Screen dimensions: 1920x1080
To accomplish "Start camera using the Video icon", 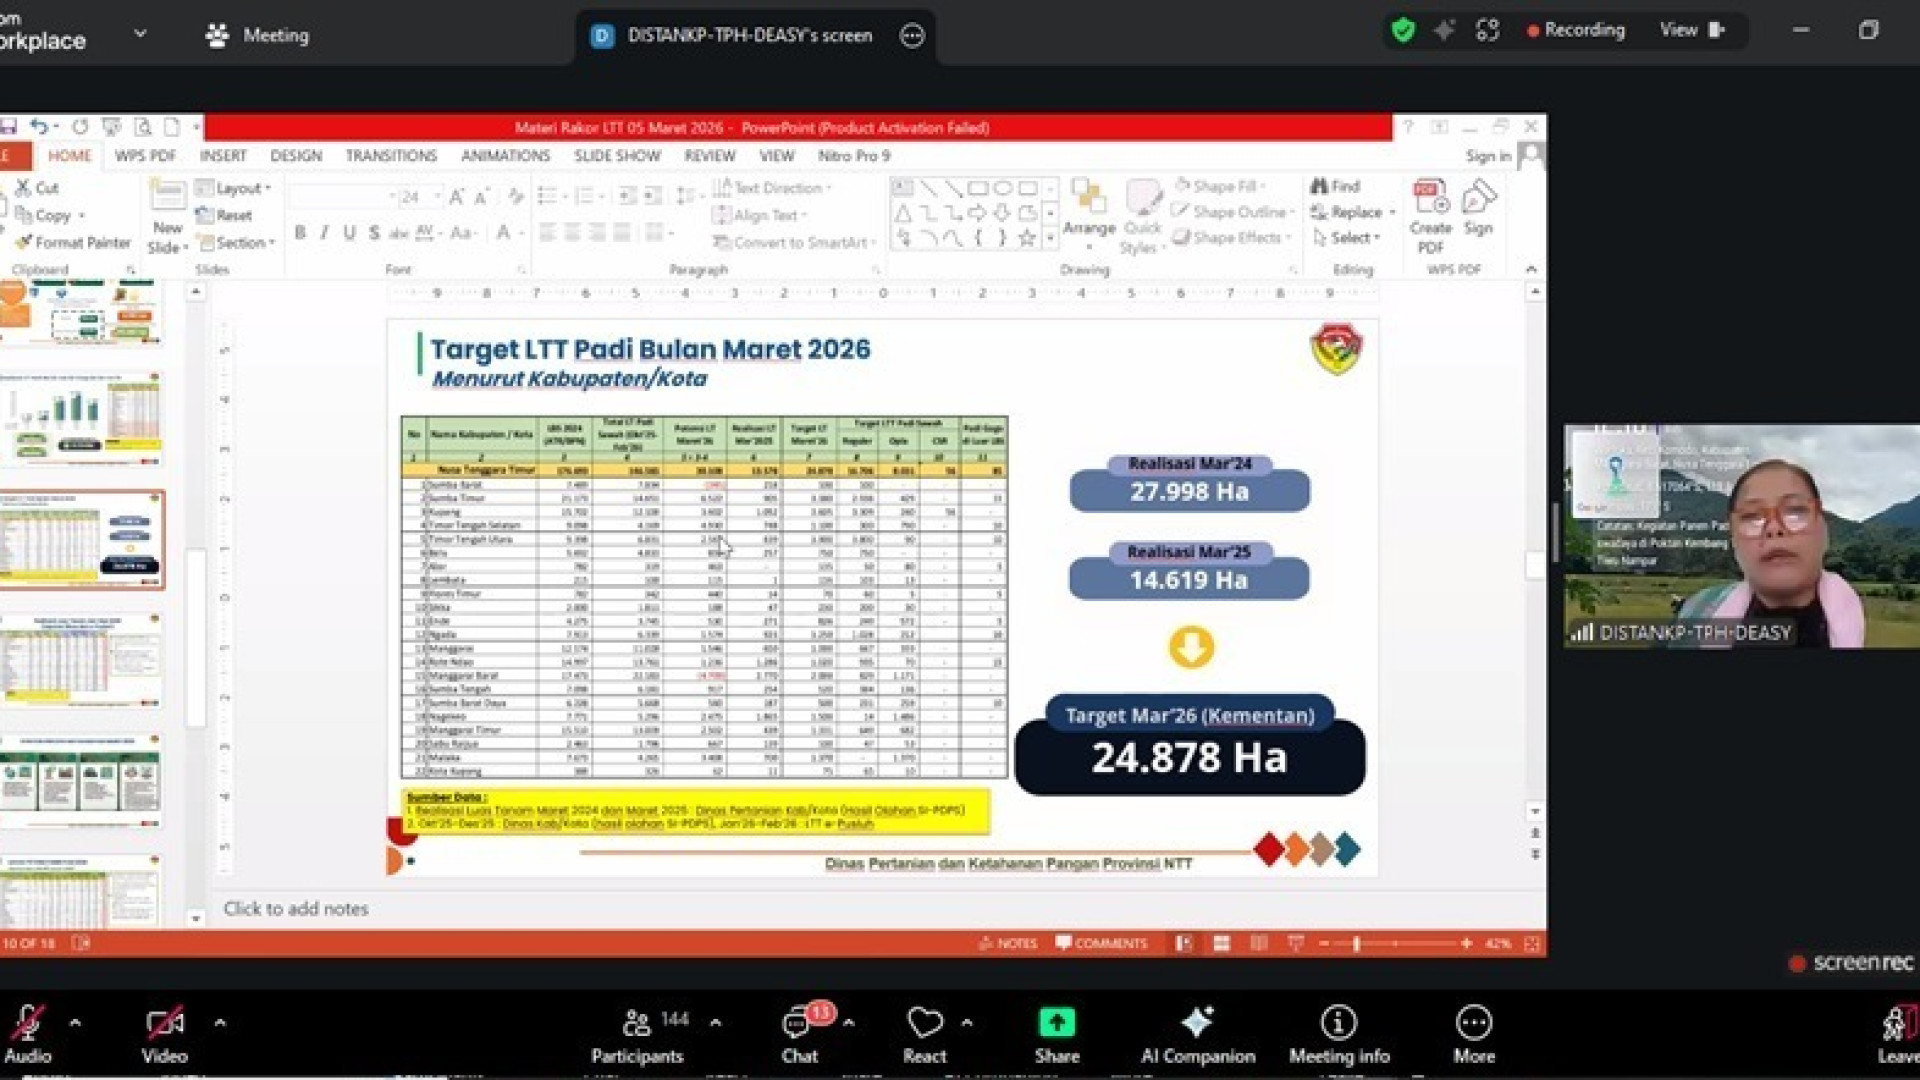I will pyautogui.click(x=164, y=1023).
